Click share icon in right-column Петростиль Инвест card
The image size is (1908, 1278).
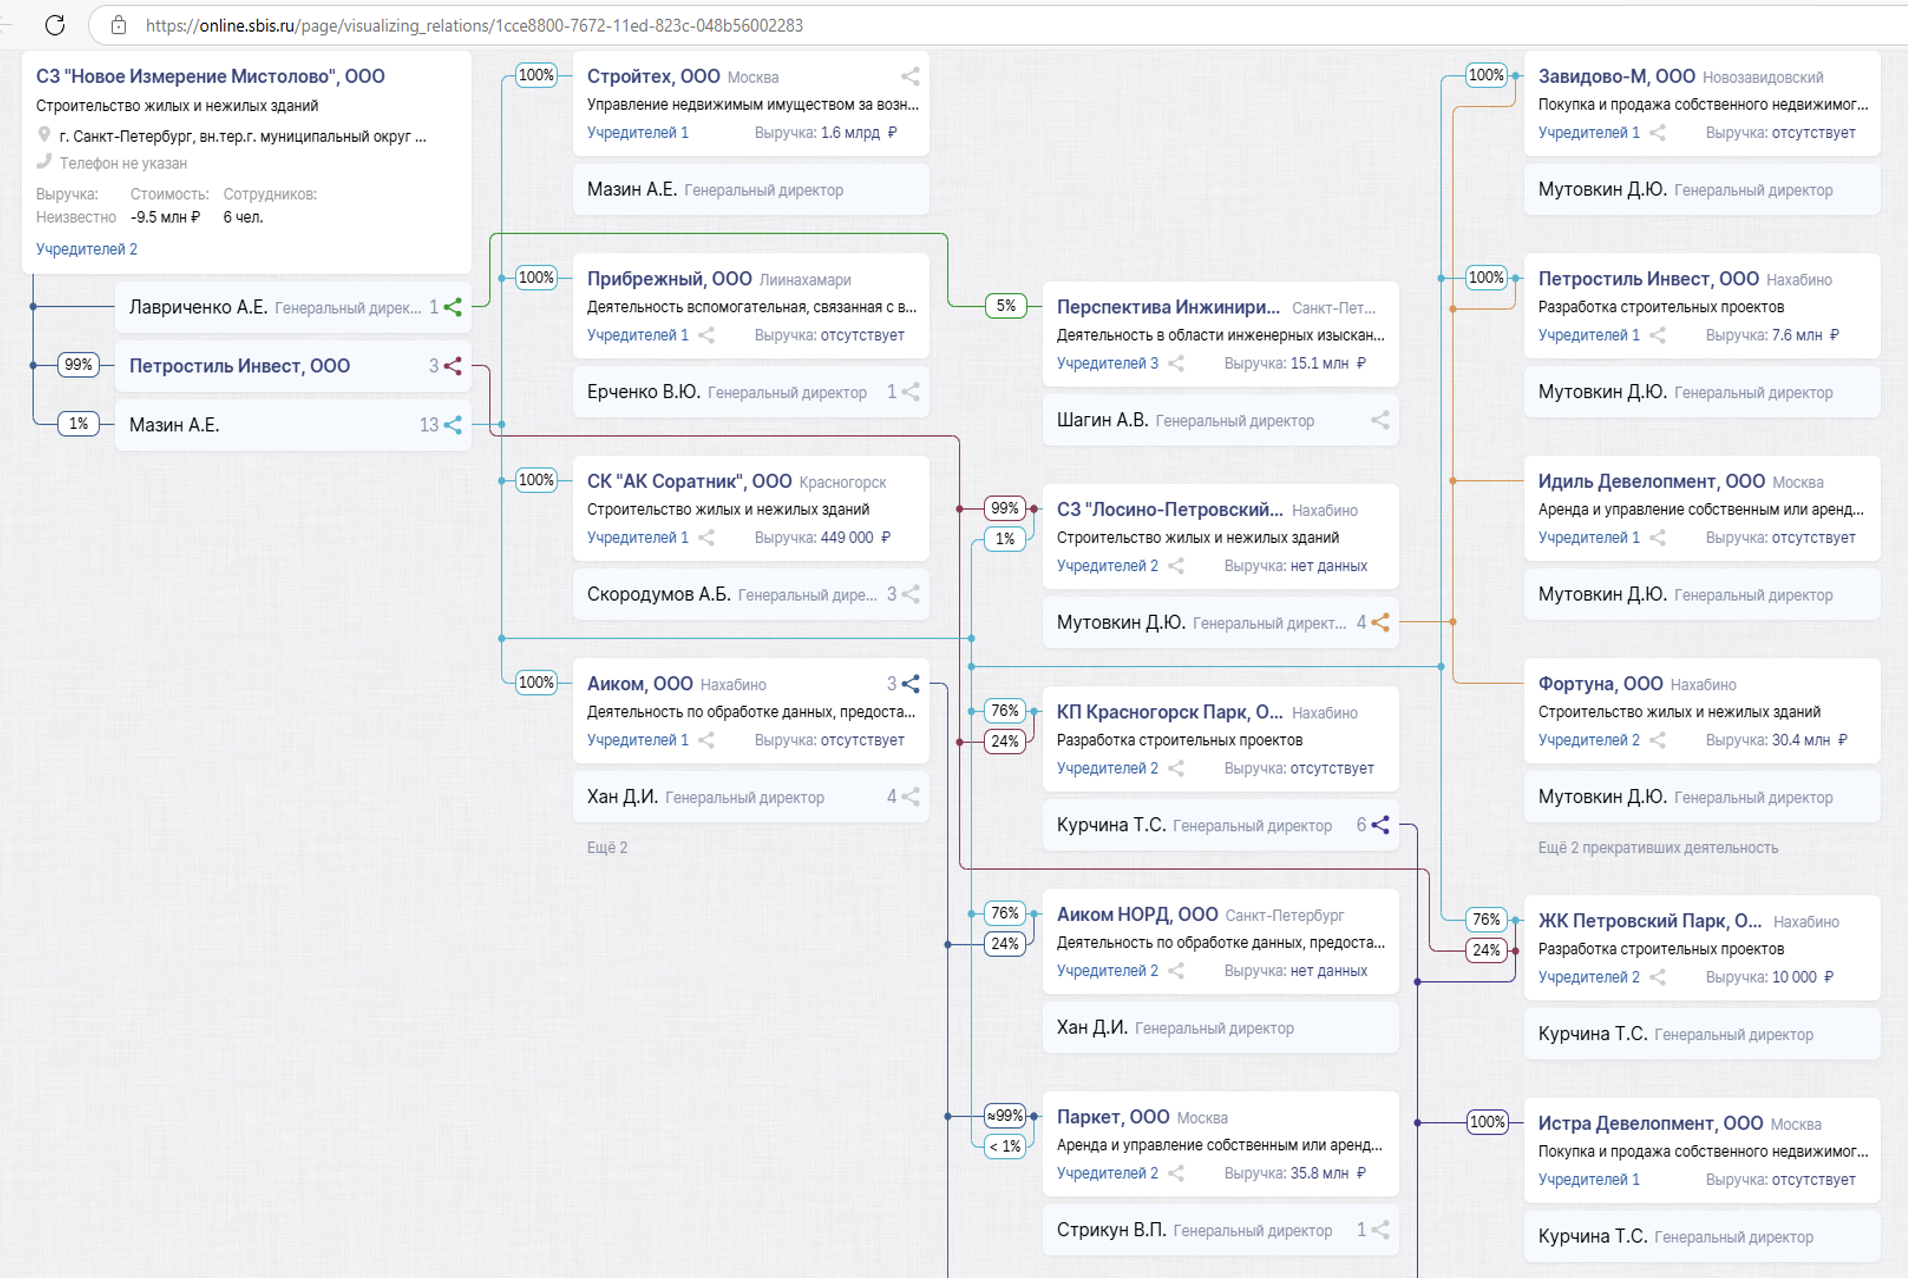(1658, 335)
